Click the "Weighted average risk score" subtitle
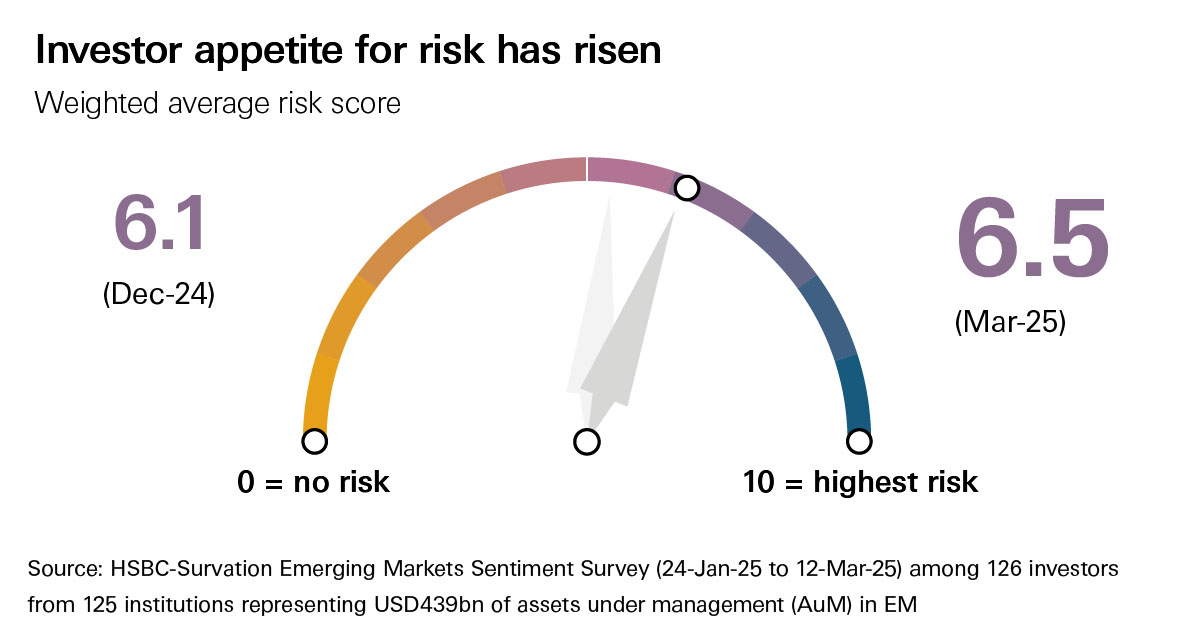This screenshot has height=630, width=1200. click(x=218, y=103)
